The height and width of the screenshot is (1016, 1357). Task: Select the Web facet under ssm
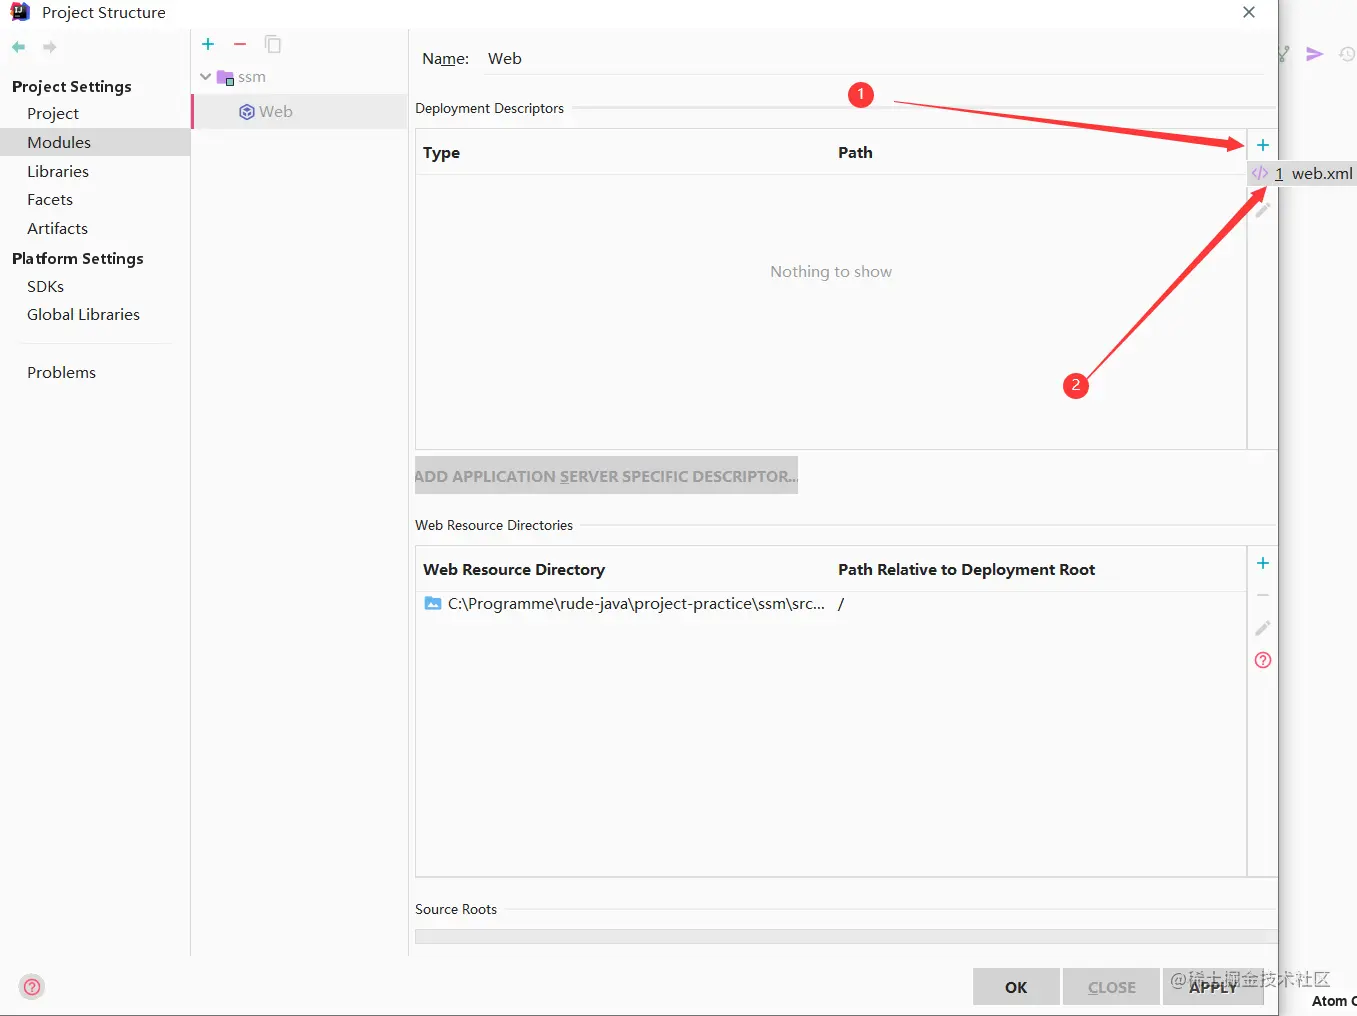point(266,112)
